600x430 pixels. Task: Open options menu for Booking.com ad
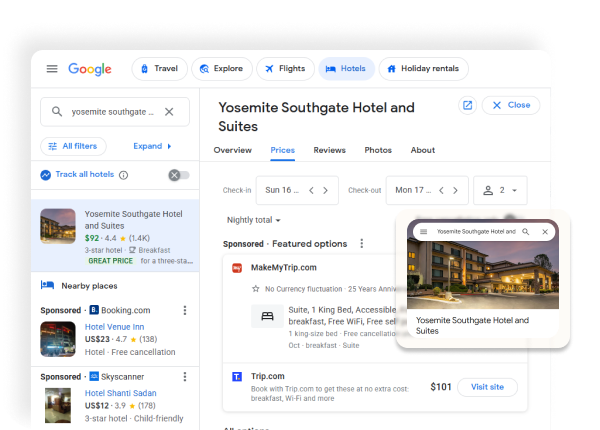pos(185,310)
